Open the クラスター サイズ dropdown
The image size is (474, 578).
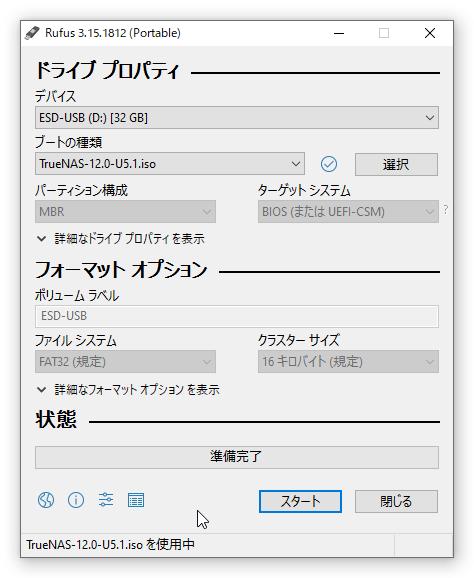[348, 362]
